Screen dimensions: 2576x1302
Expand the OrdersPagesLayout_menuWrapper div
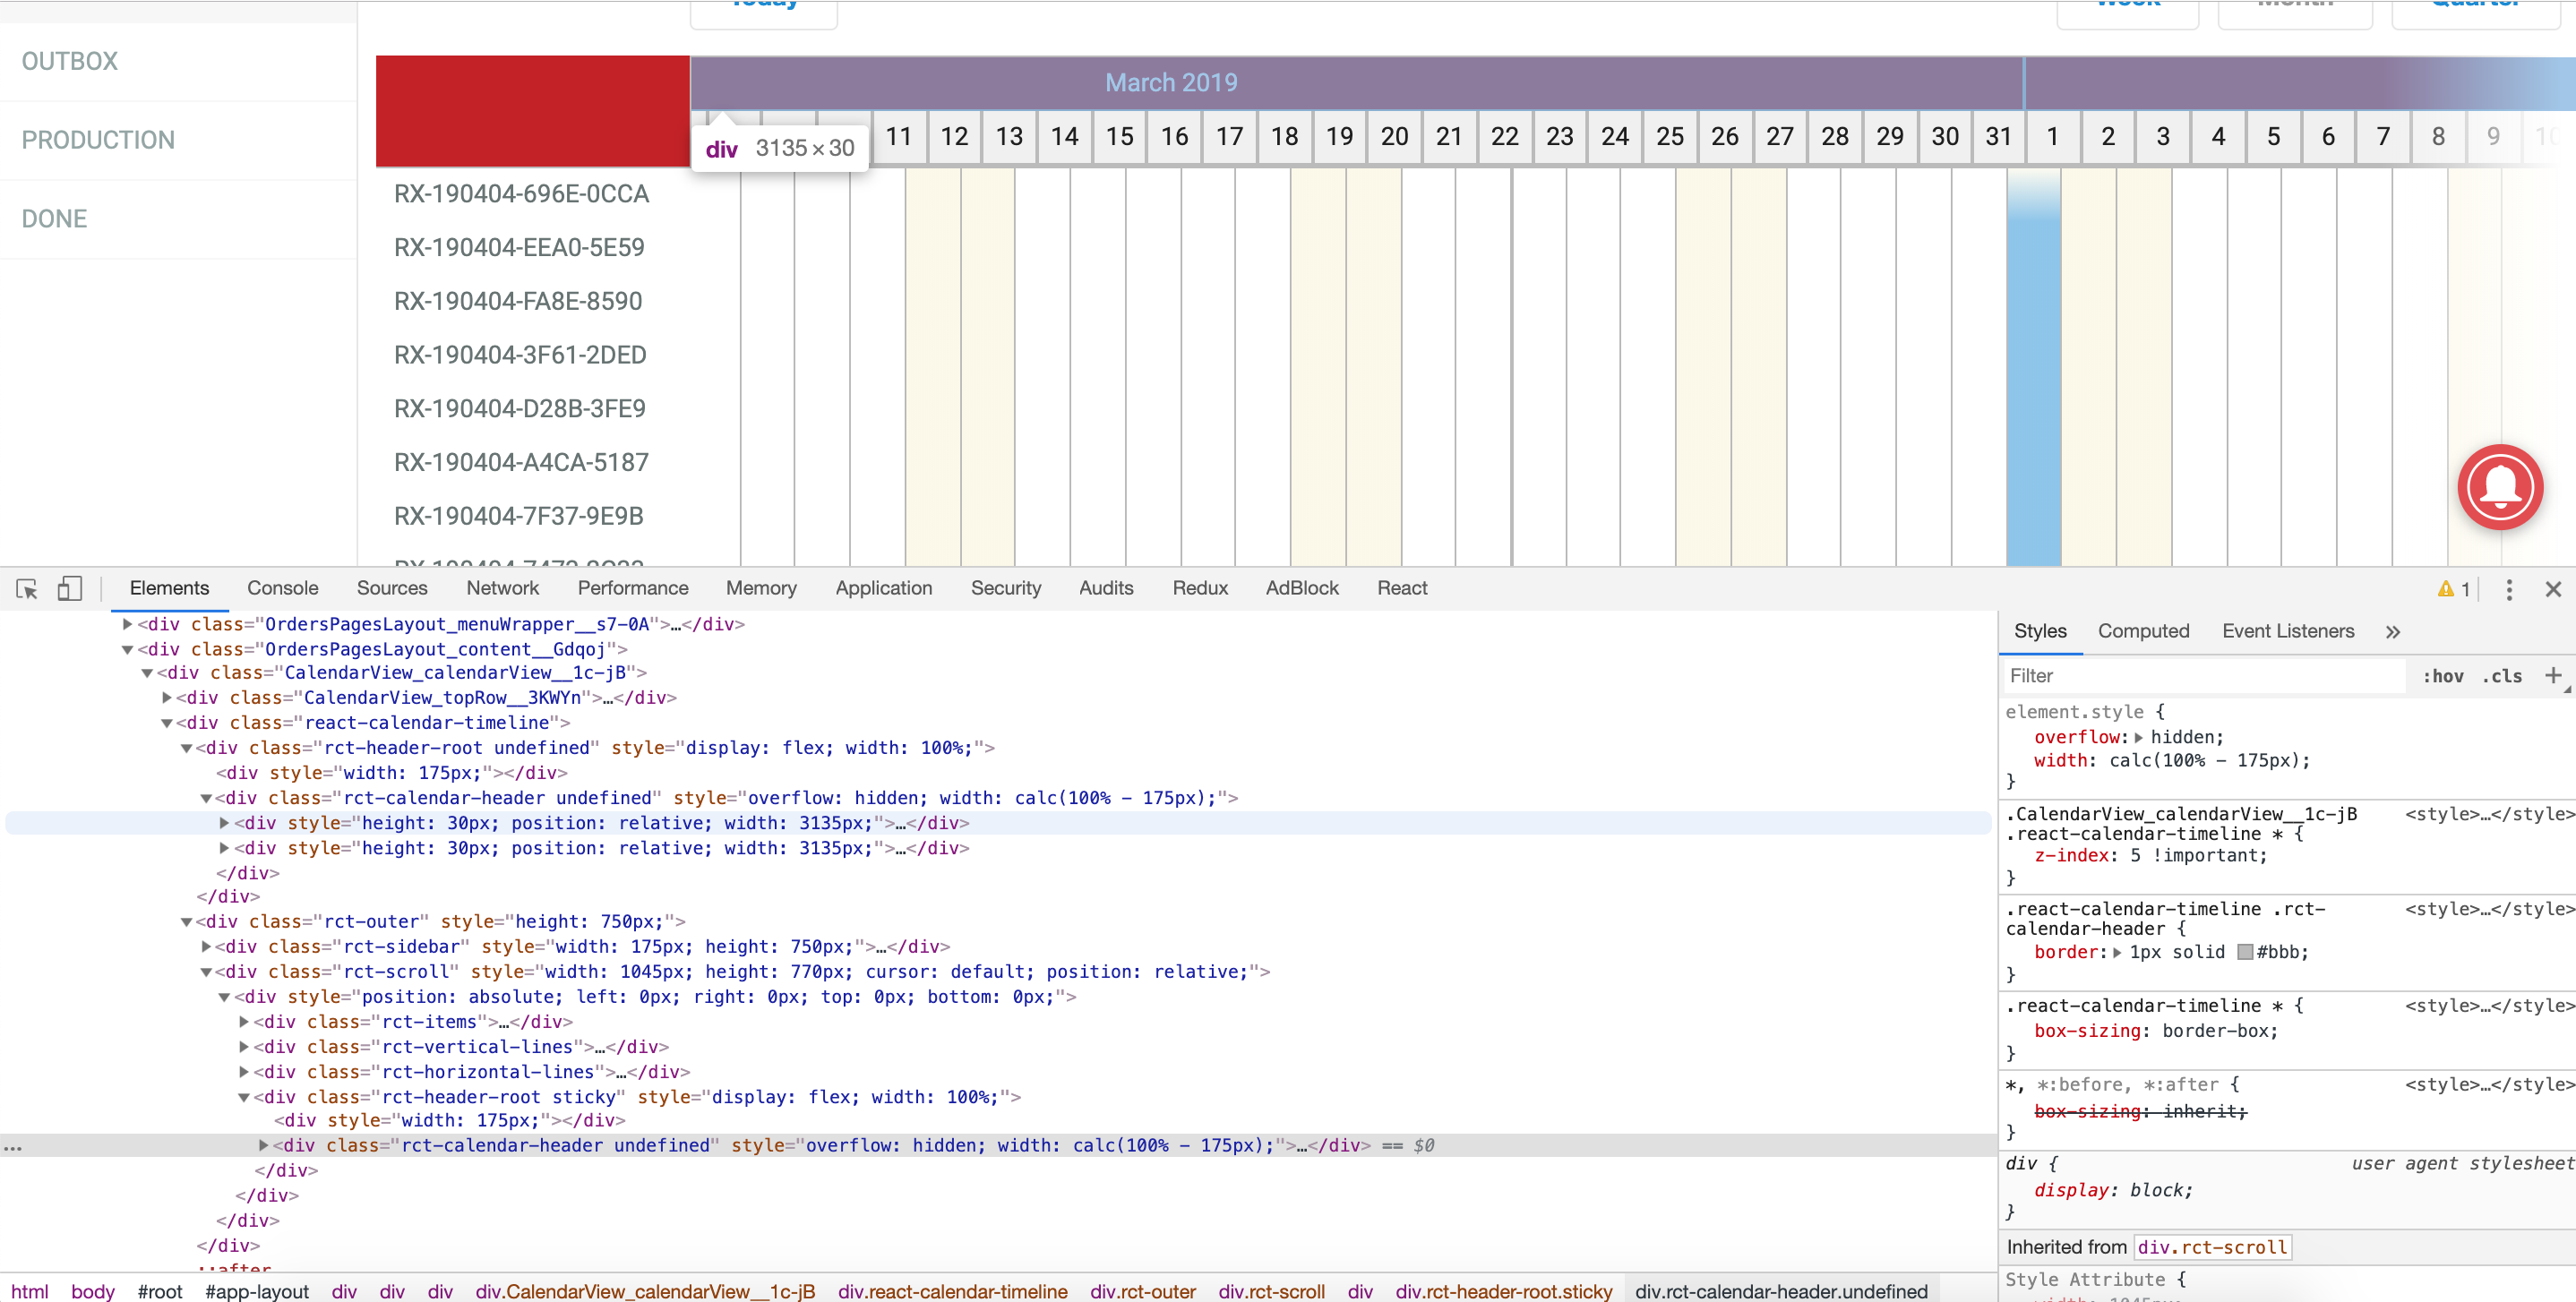tap(127, 623)
